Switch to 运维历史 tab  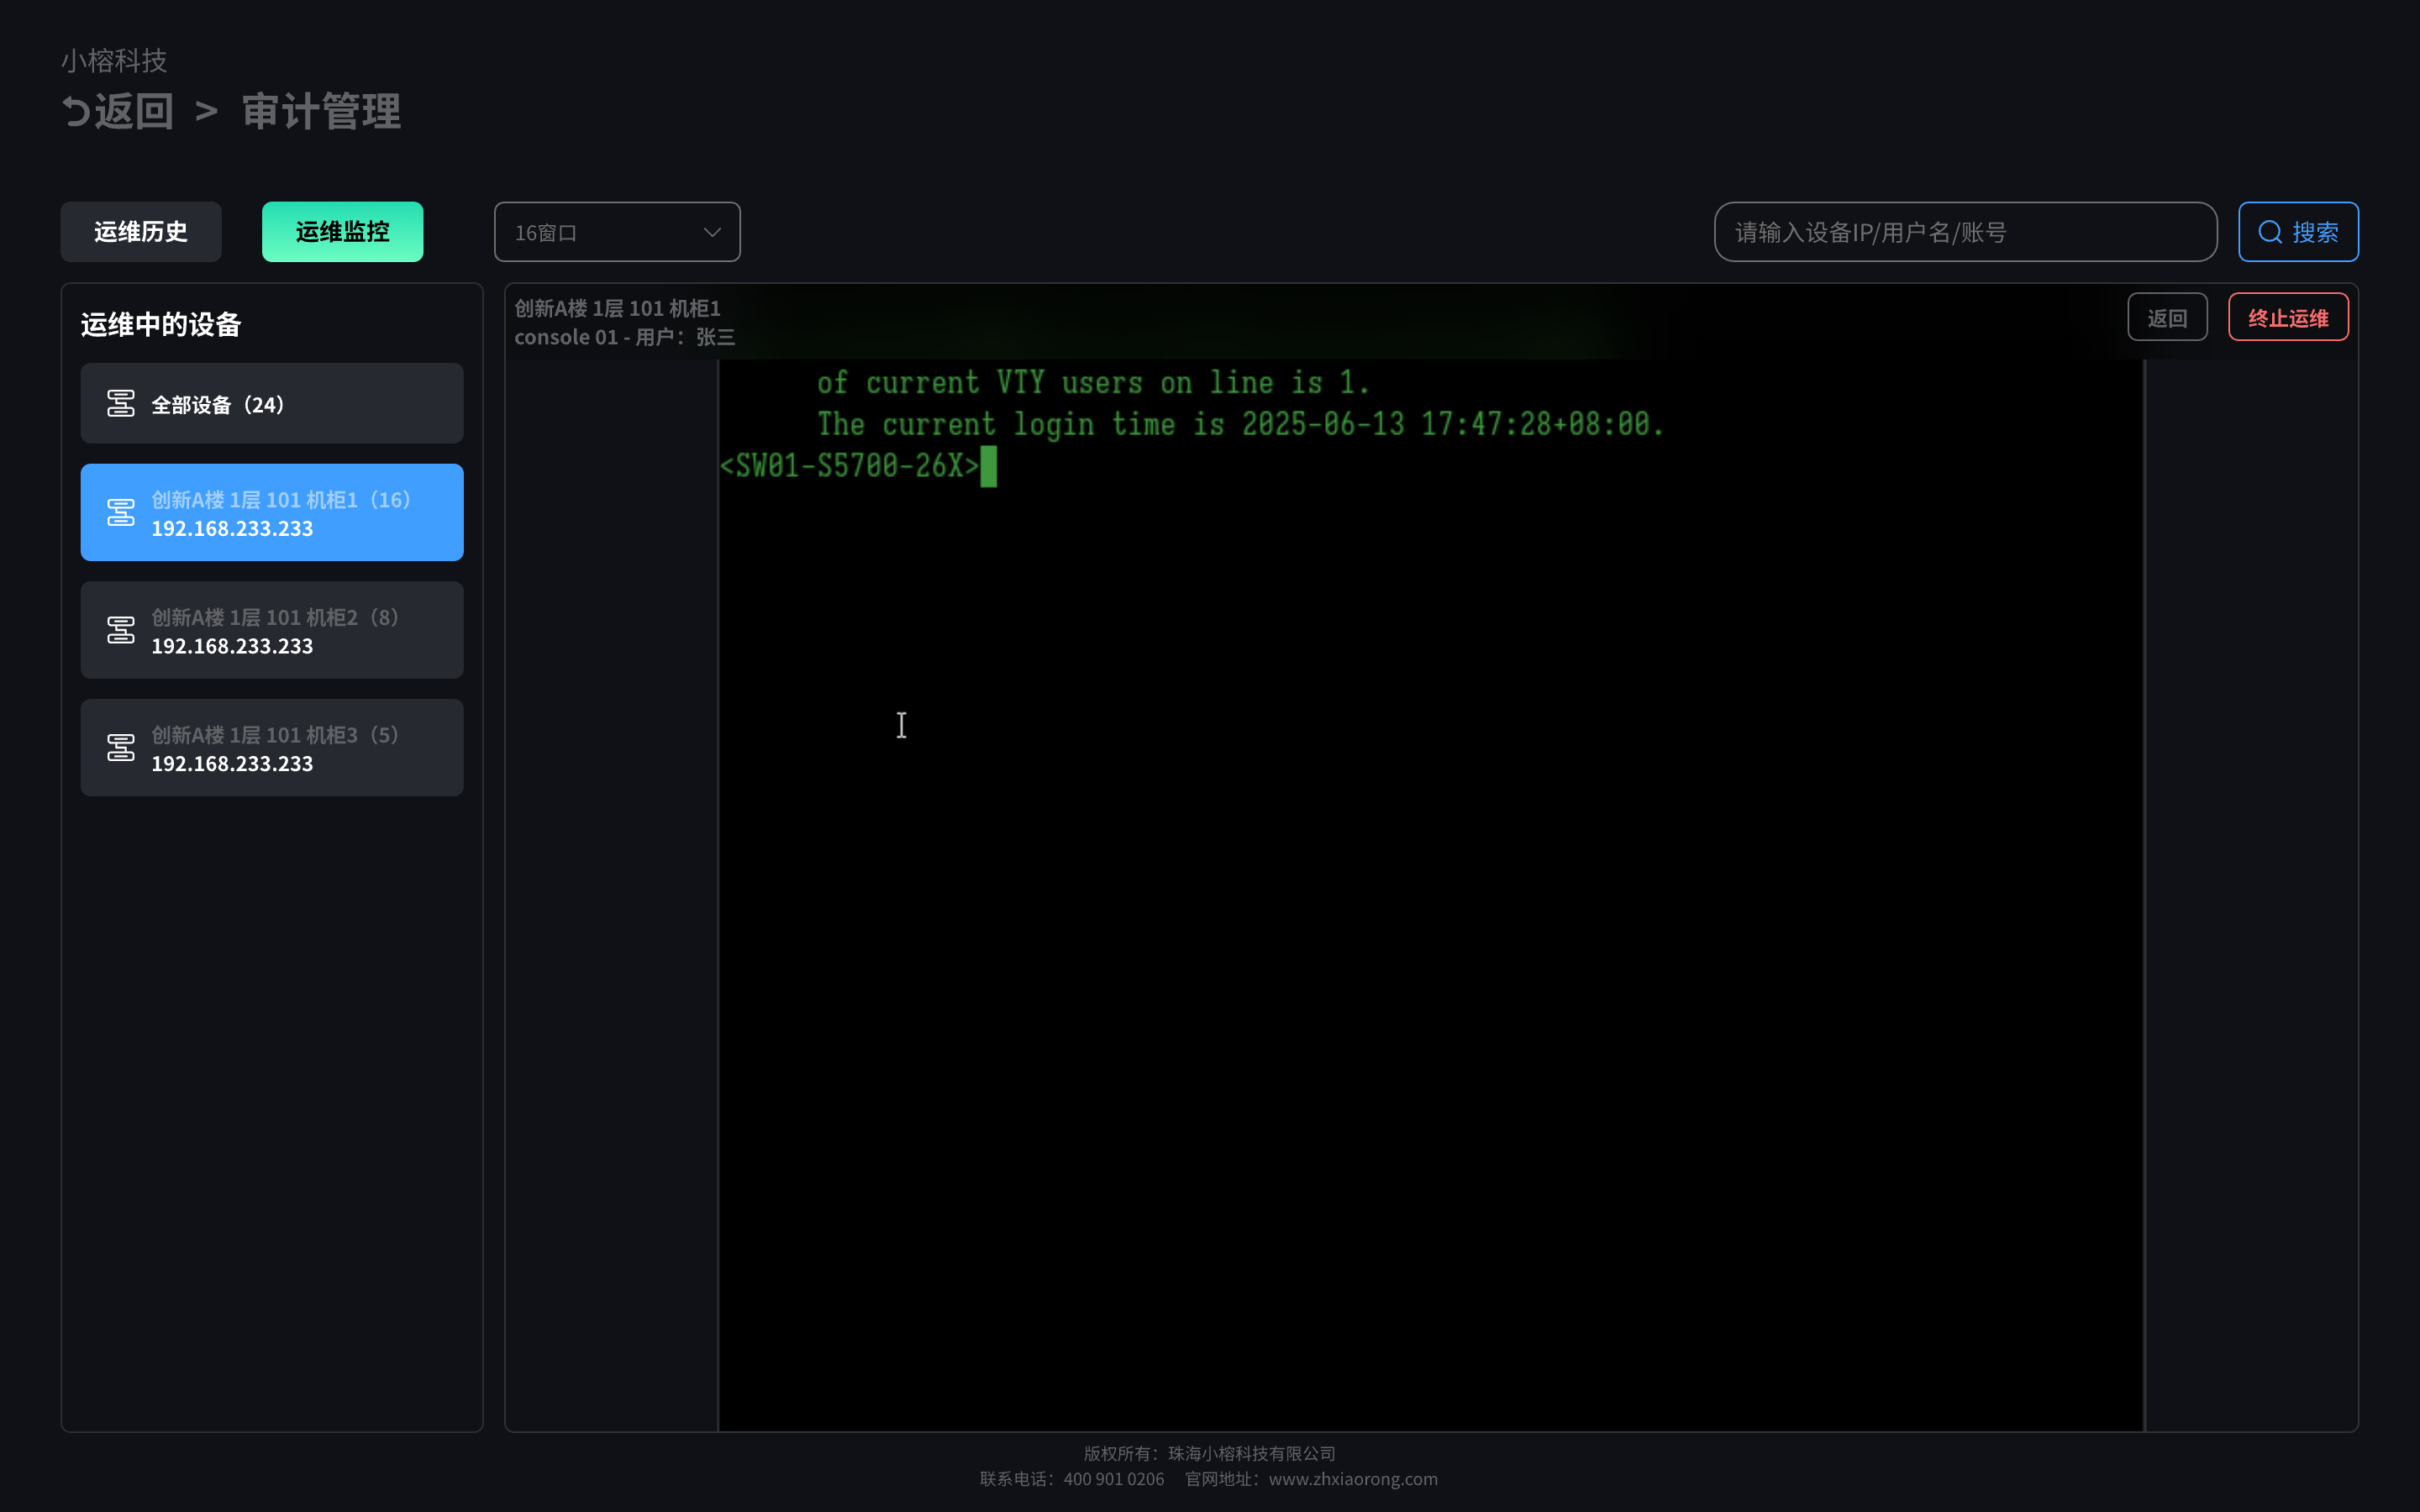141,232
